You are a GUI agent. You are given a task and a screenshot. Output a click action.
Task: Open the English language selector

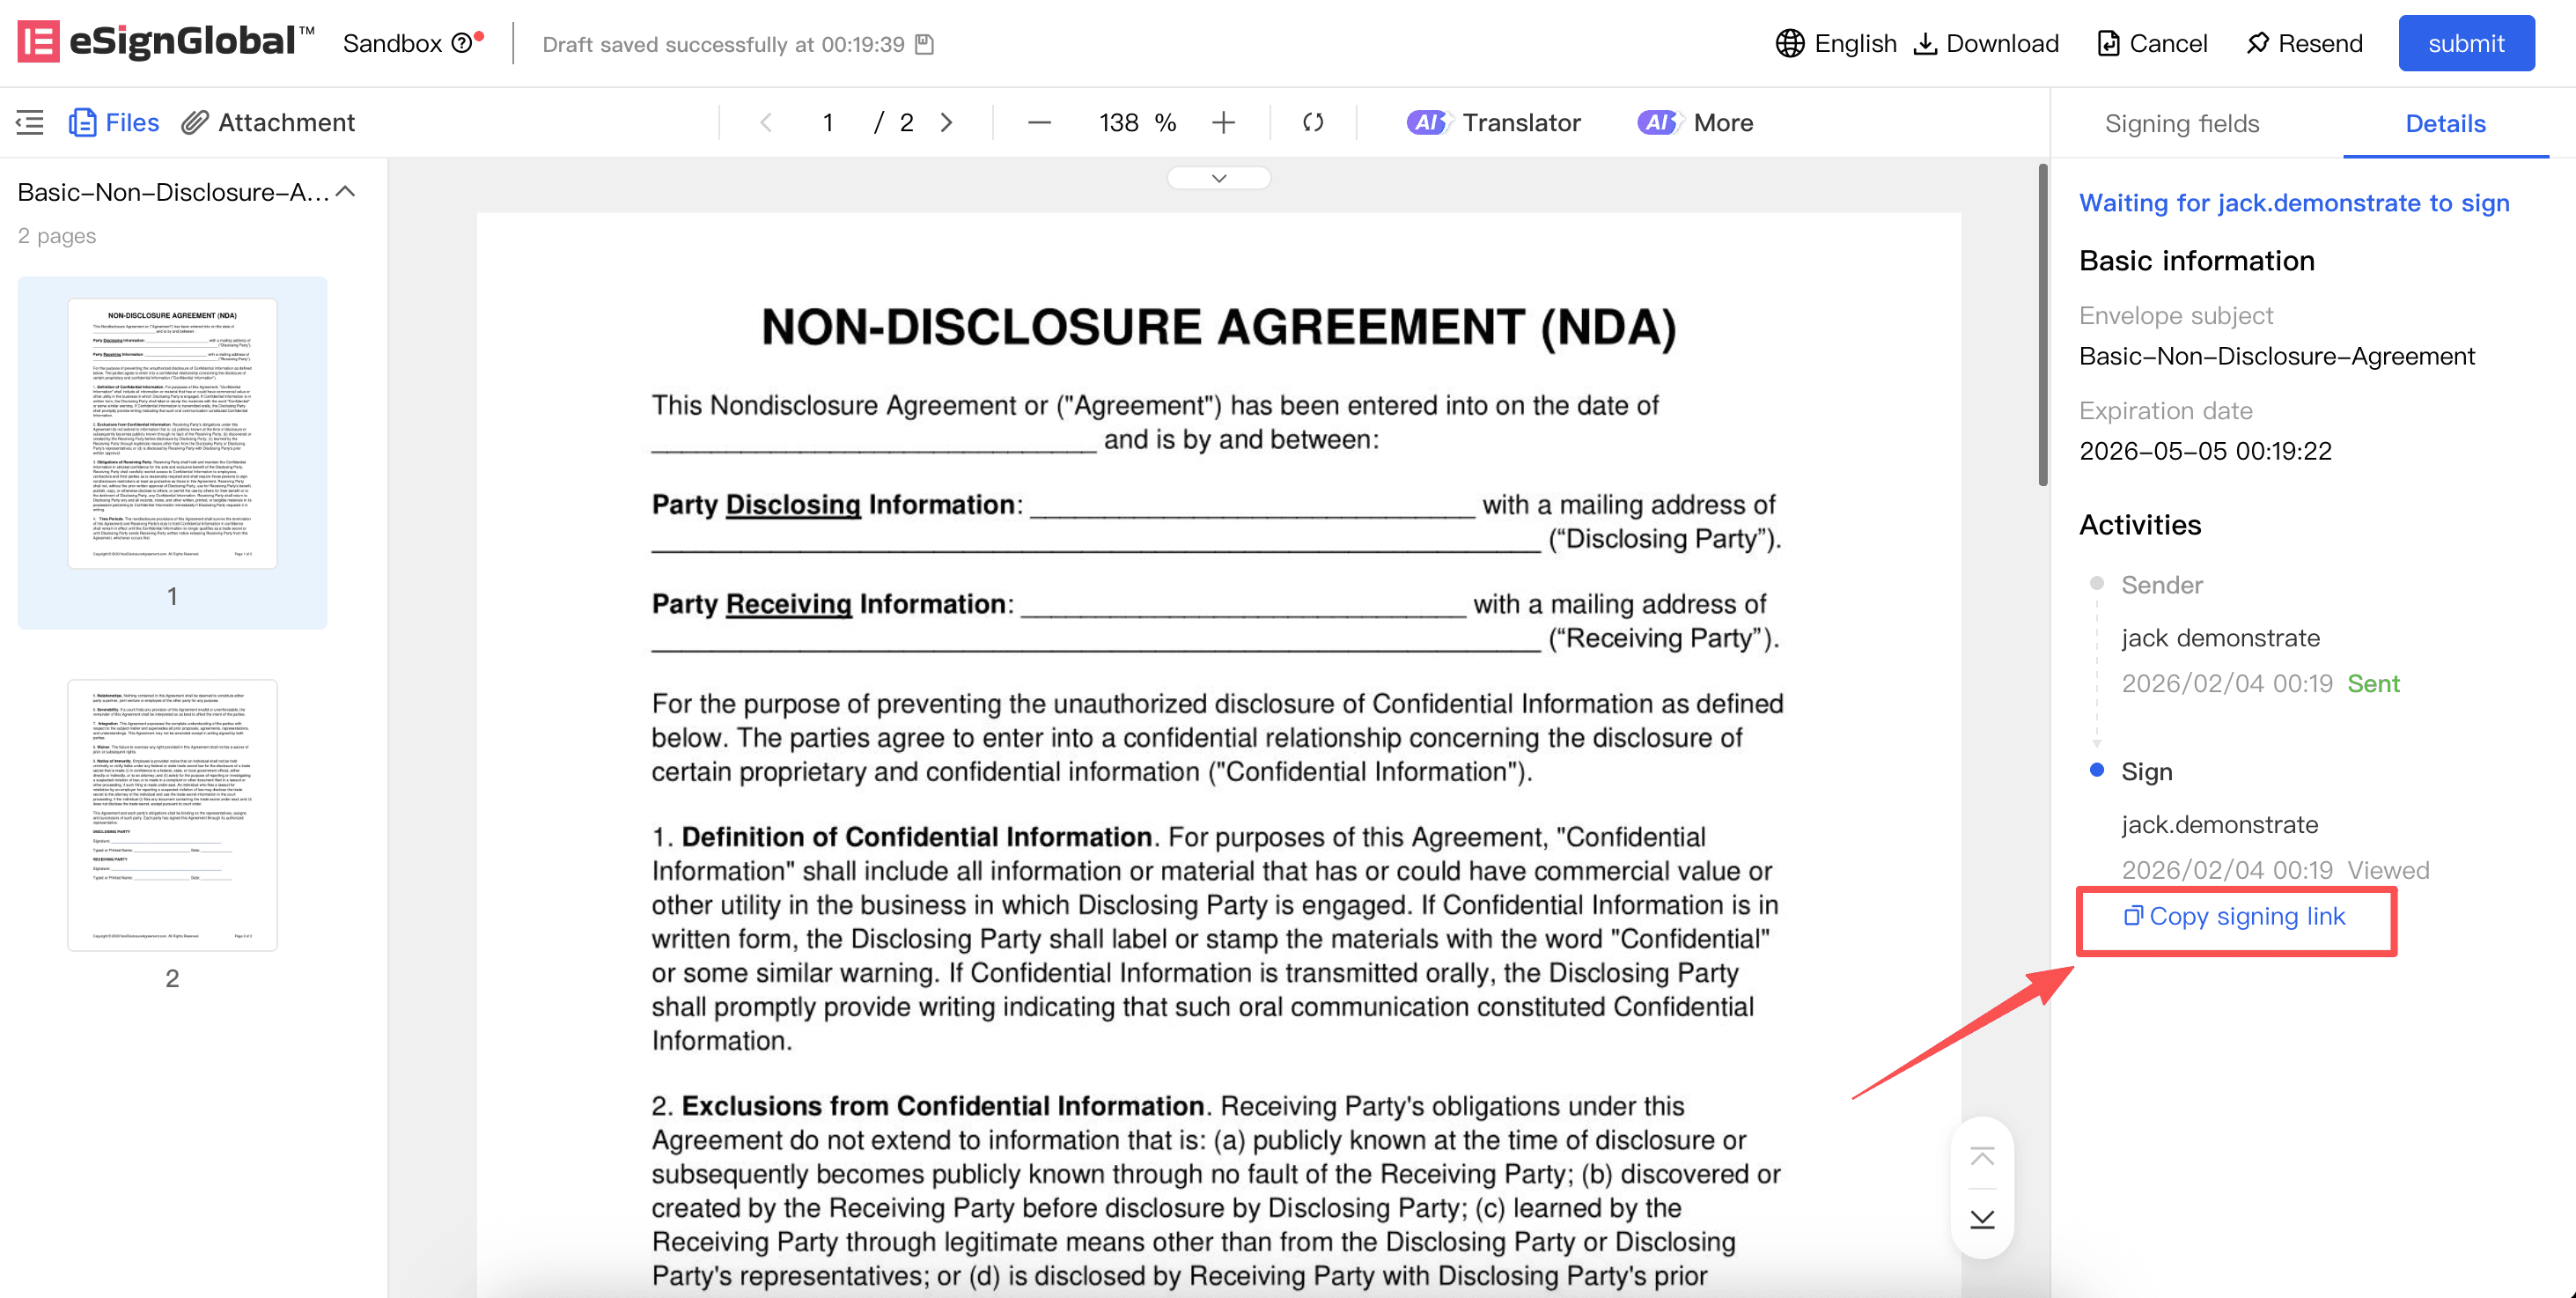tap(1836, 43)
